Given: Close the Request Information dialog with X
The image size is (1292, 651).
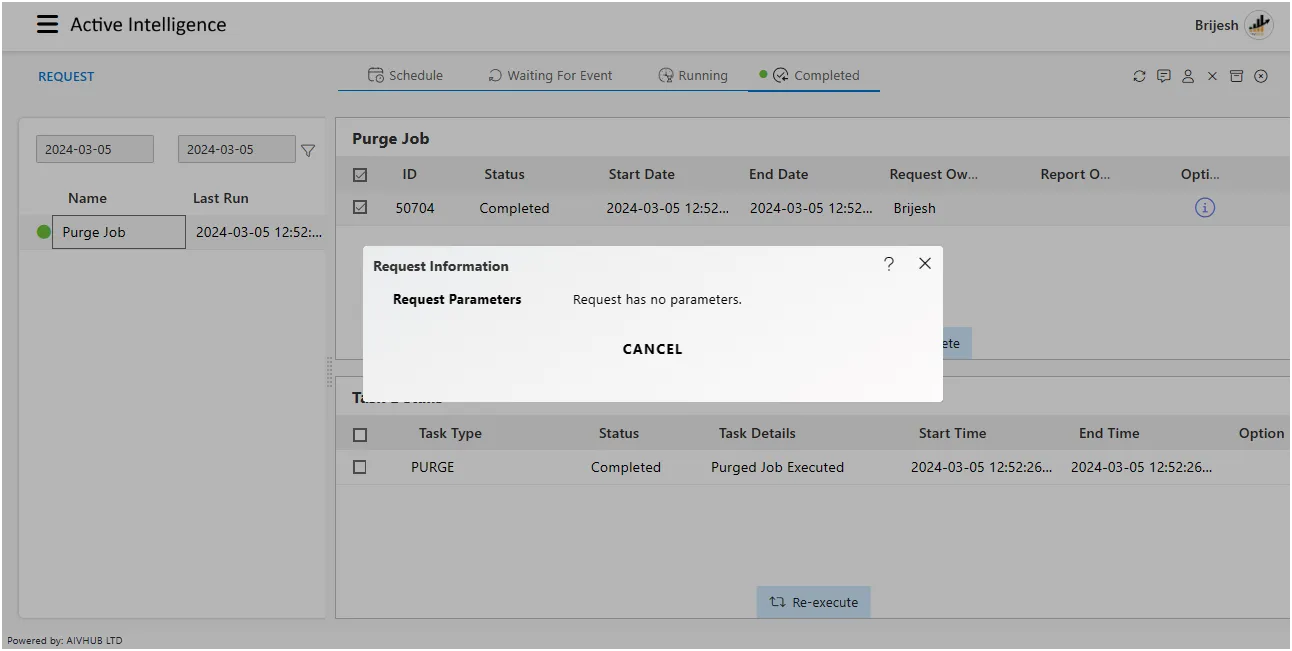Looking at the screenshot, I should click(x=925, y=263).
